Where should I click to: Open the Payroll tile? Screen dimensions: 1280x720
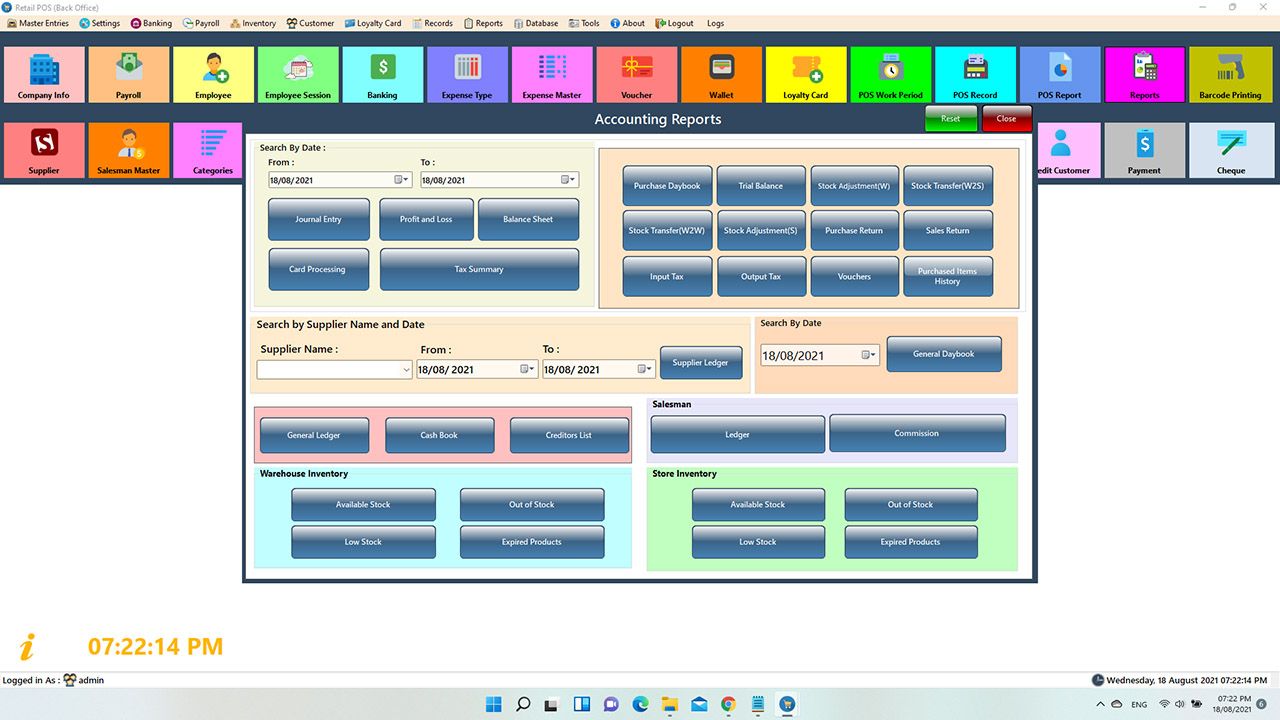point(128,75)
